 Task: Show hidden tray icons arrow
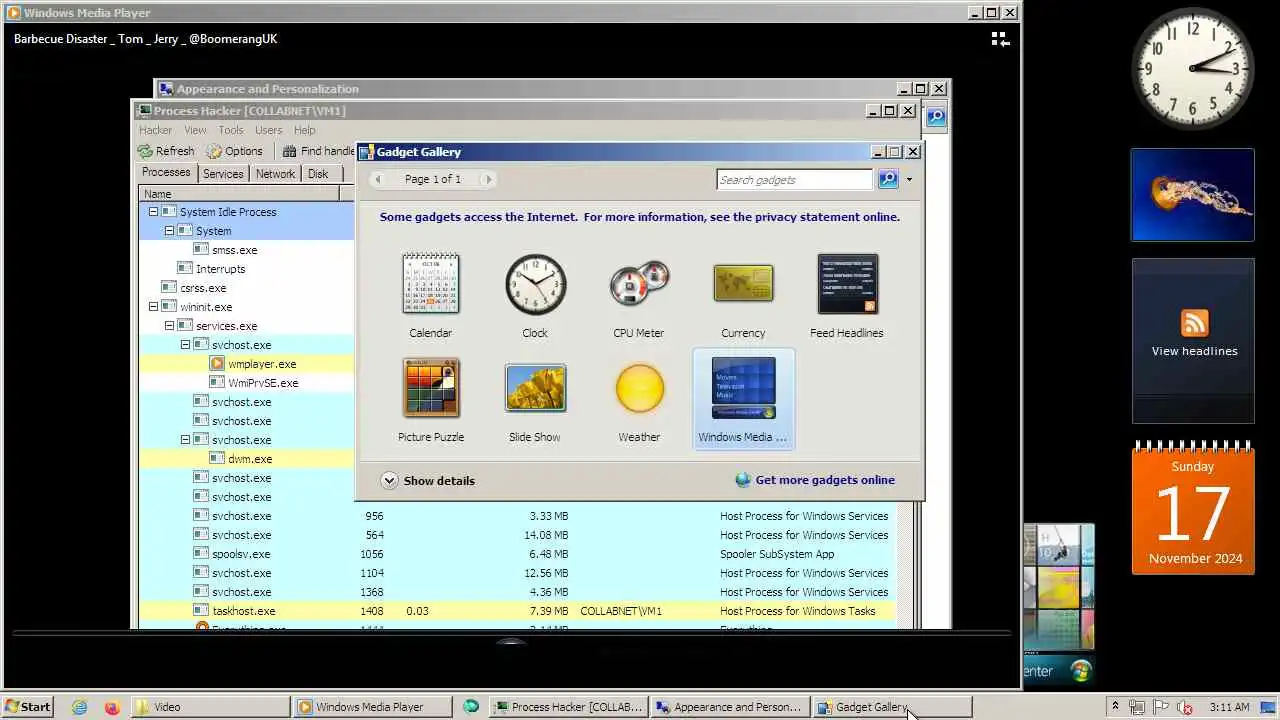1115,706
